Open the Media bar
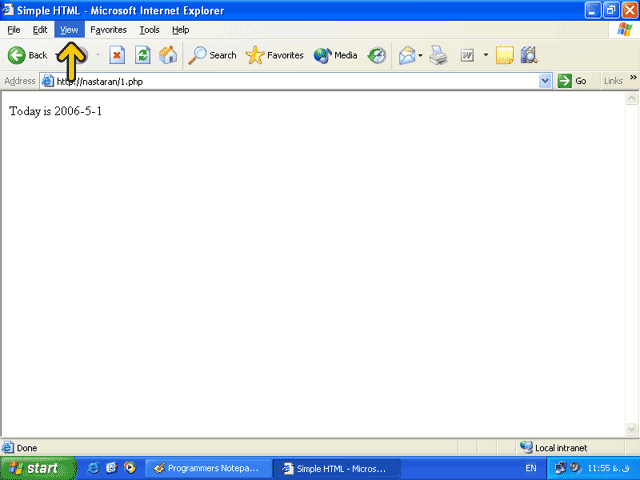 click(x=335, y=56)
